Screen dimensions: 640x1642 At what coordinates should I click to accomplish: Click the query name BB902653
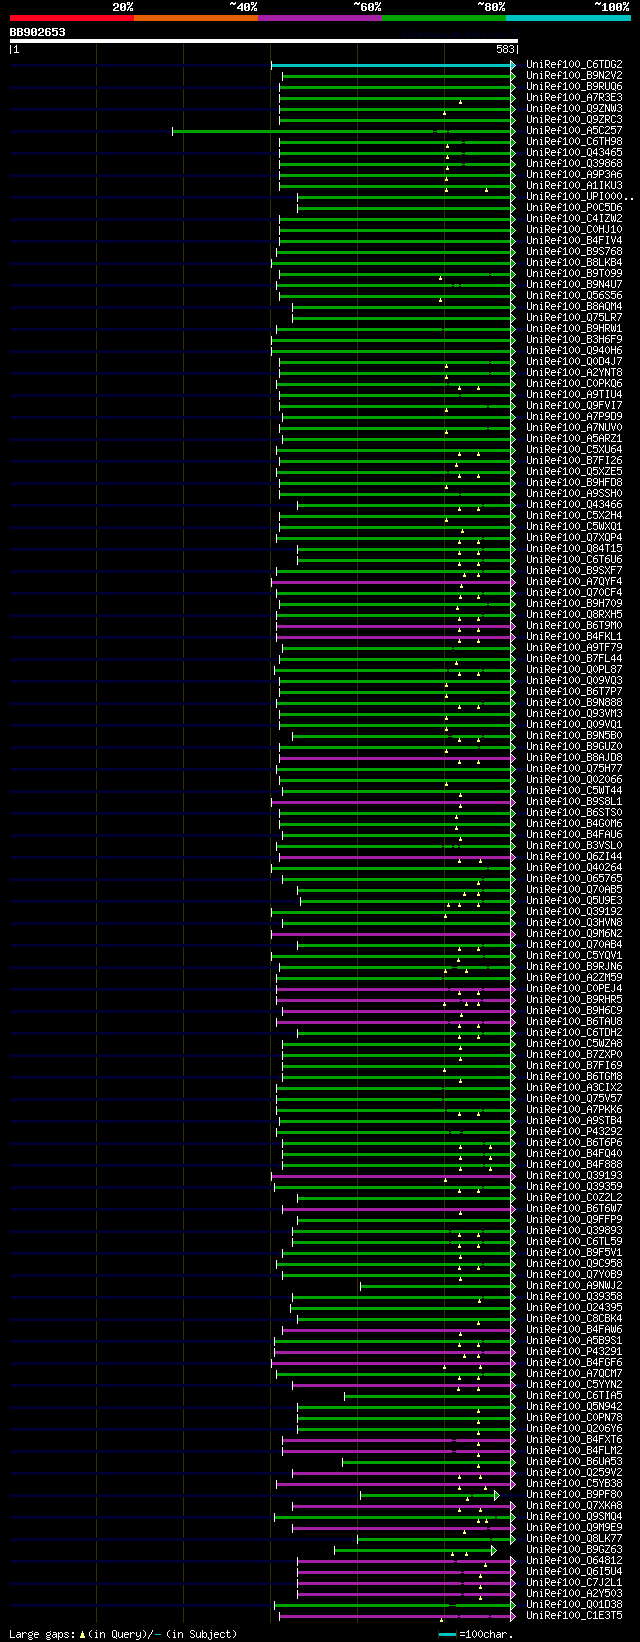(x=38, y=32)
